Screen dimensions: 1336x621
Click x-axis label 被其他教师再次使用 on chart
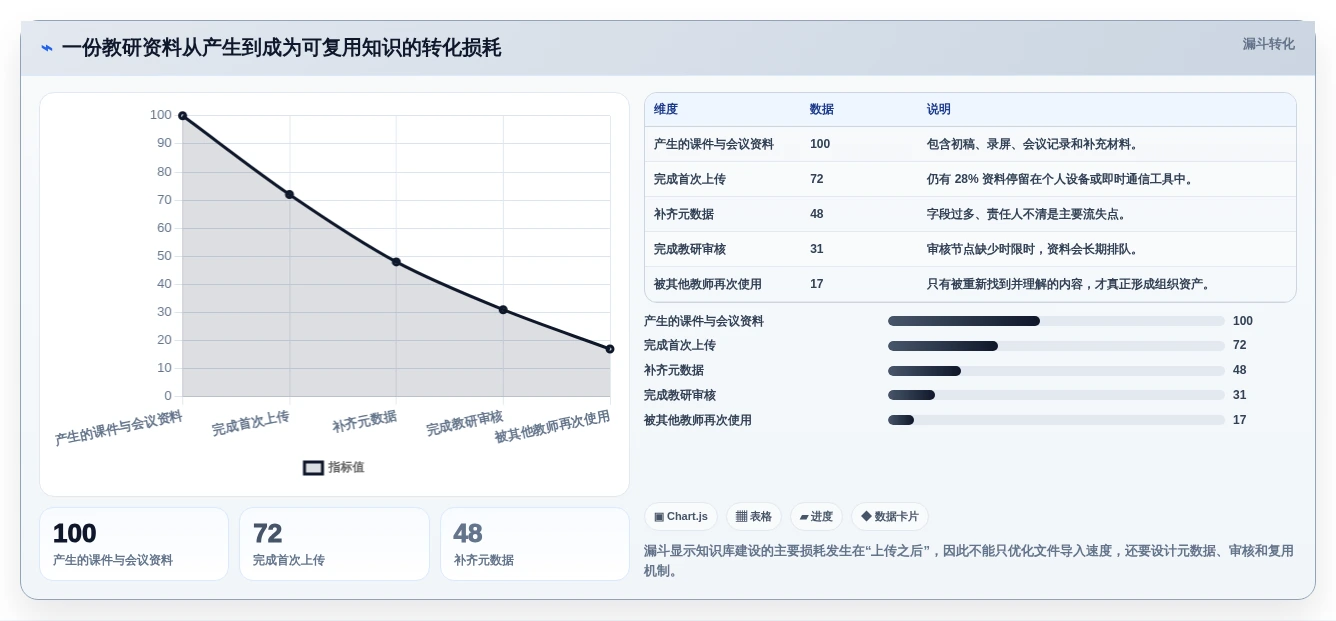552,427
